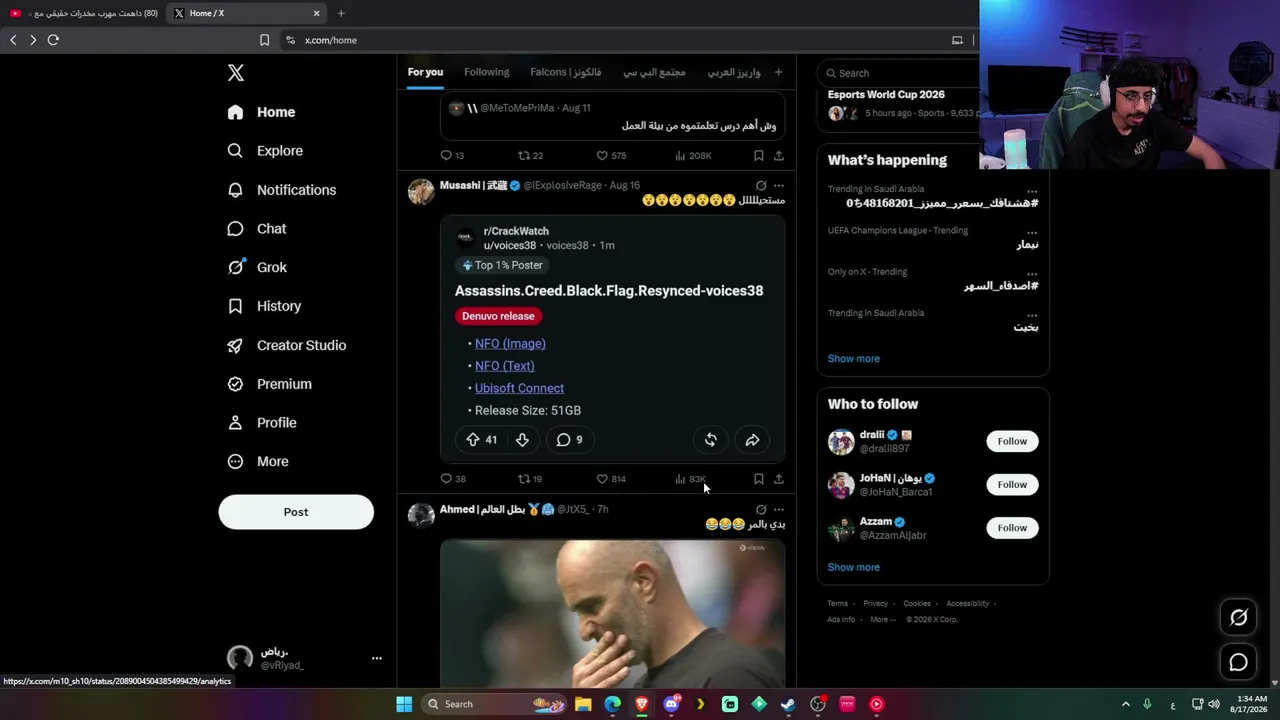Screen dimensions: 1280x720
Task: Click the X Search field
Action: point(900,73)
